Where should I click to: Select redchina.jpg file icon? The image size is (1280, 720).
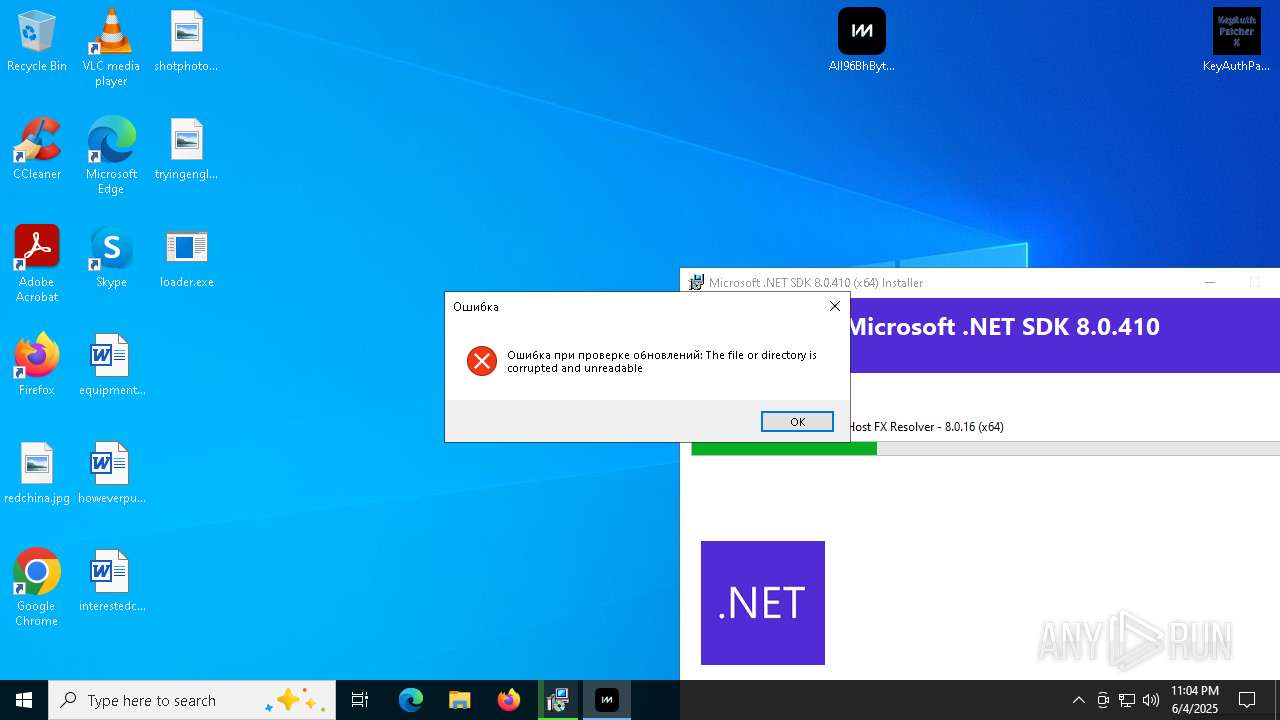37,474
